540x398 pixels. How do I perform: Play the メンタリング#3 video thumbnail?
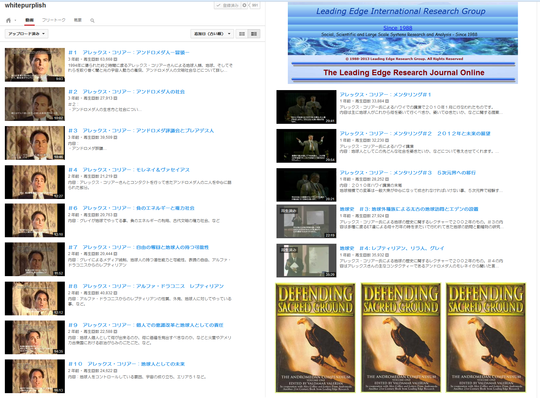[x=306, y=185]
